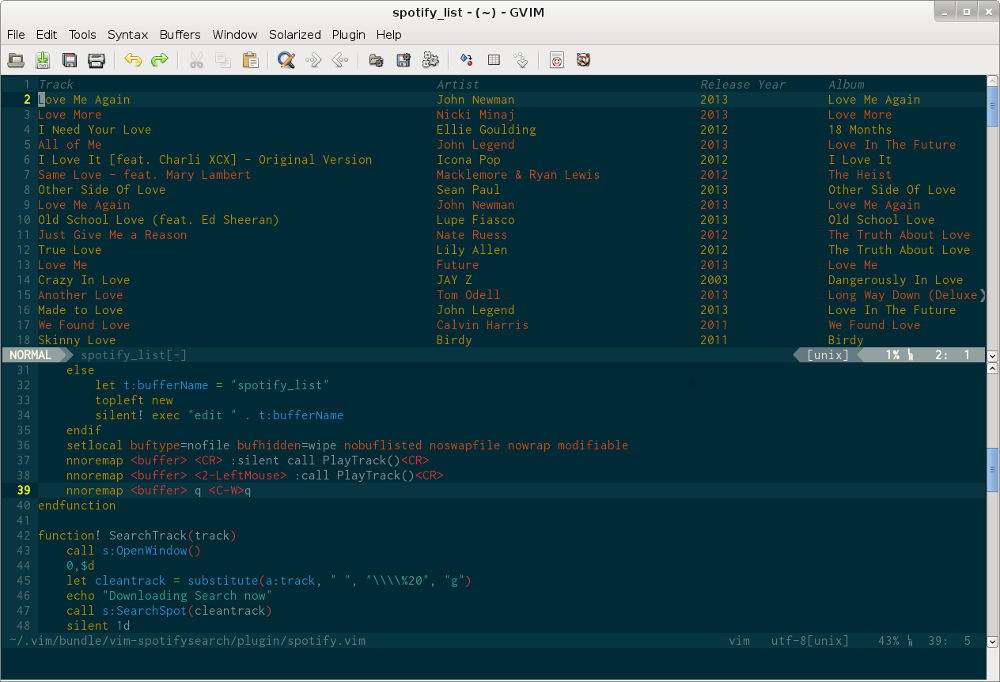The height and width of the screenshot is (682, 1000).
Task: Click the NORMAL mode indicator
Action: point(30,355)
